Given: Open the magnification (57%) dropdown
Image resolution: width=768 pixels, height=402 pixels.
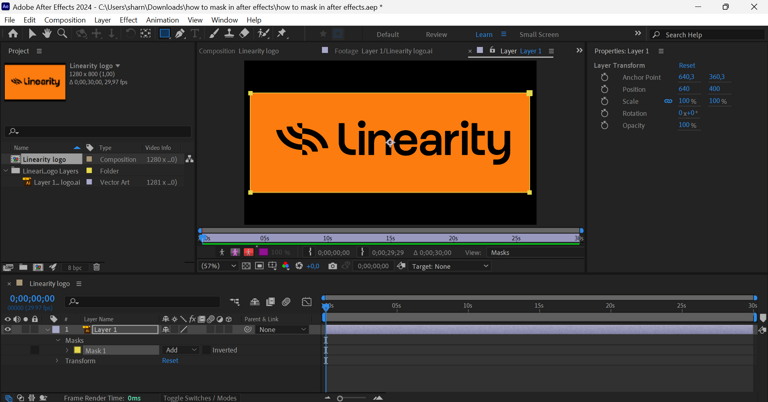Looking at the screenshot, I should click(x=218, y=266).
